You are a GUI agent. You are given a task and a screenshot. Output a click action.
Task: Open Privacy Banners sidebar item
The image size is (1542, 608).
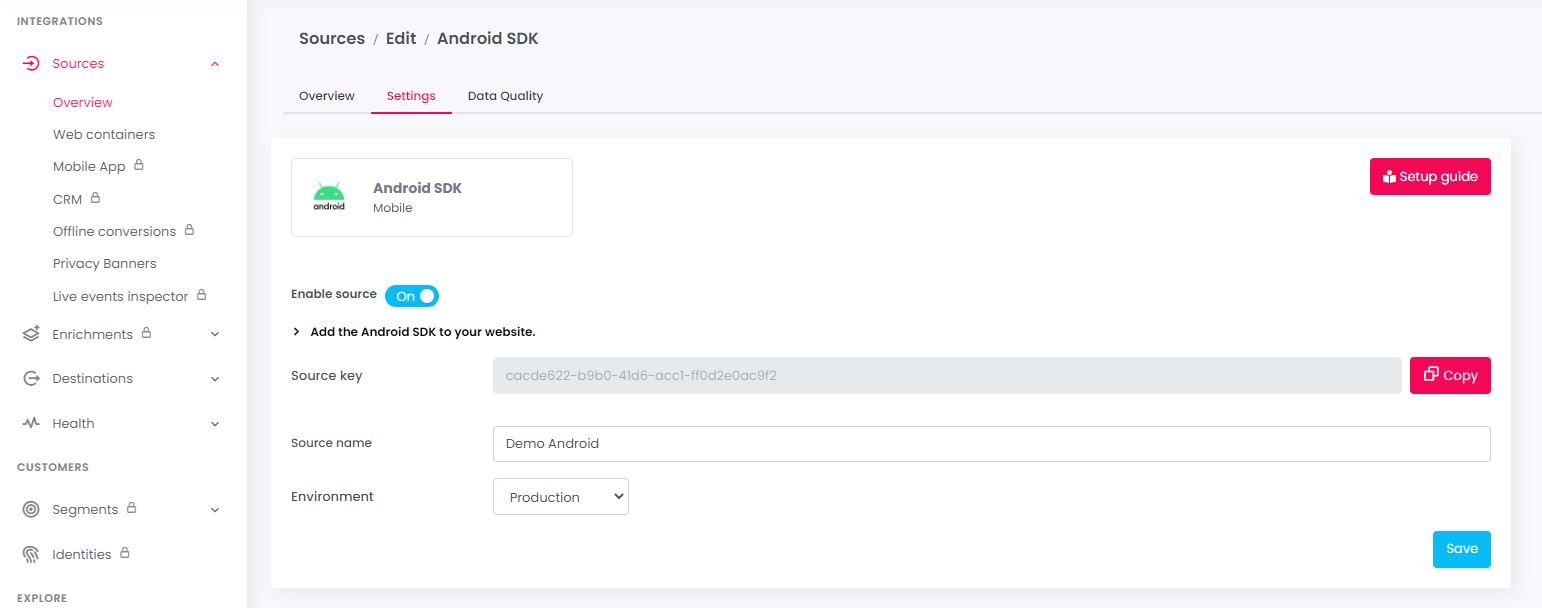click(105, 263)
